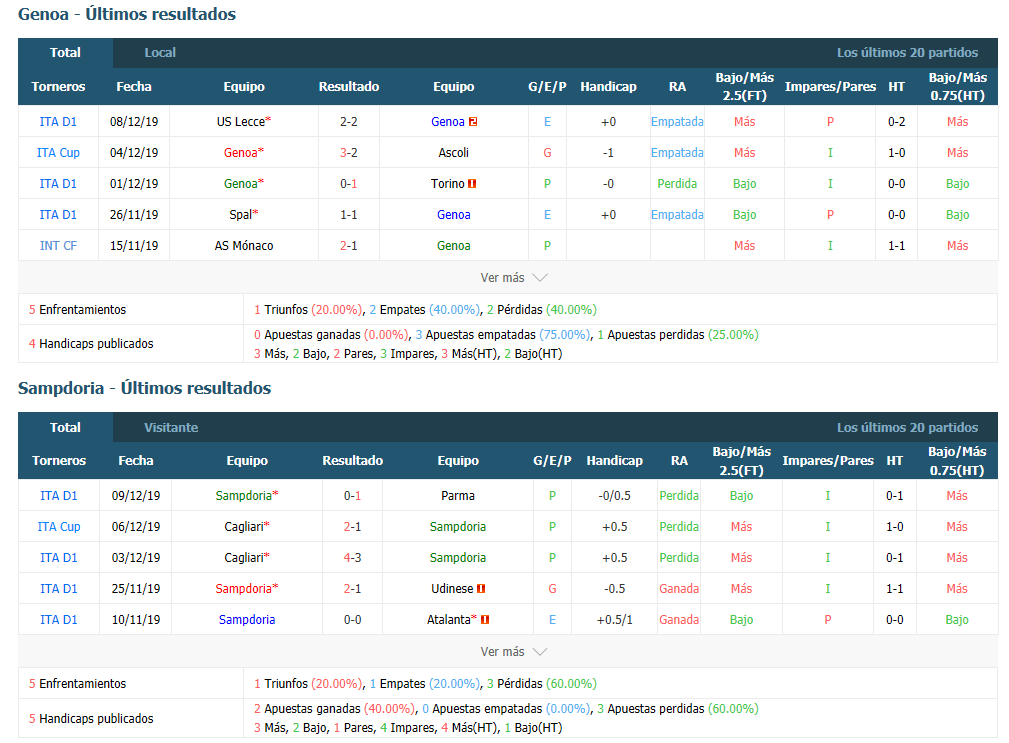The height and width of the screenshot is (743, 1009).
Task: Click the Atalanta team name
Action: coord(449,619)
